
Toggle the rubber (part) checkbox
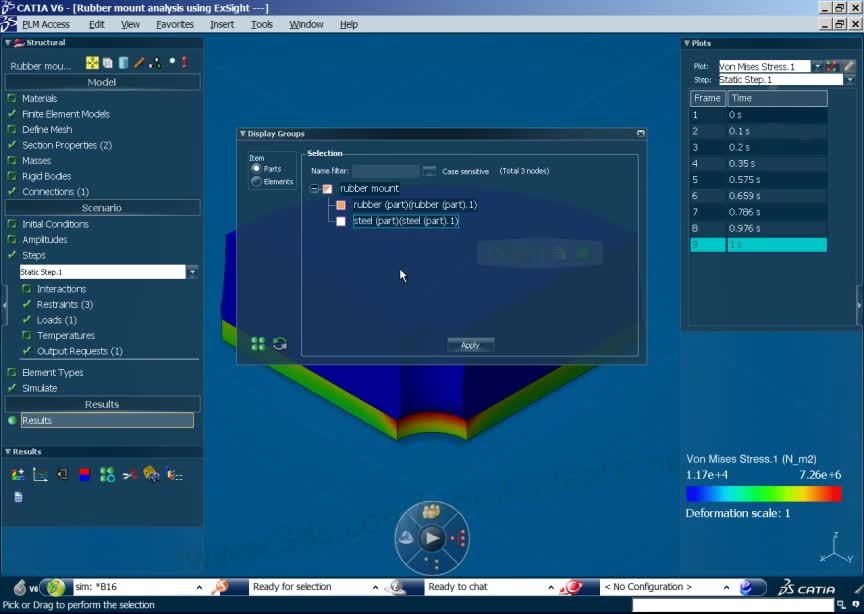point(341,205)
